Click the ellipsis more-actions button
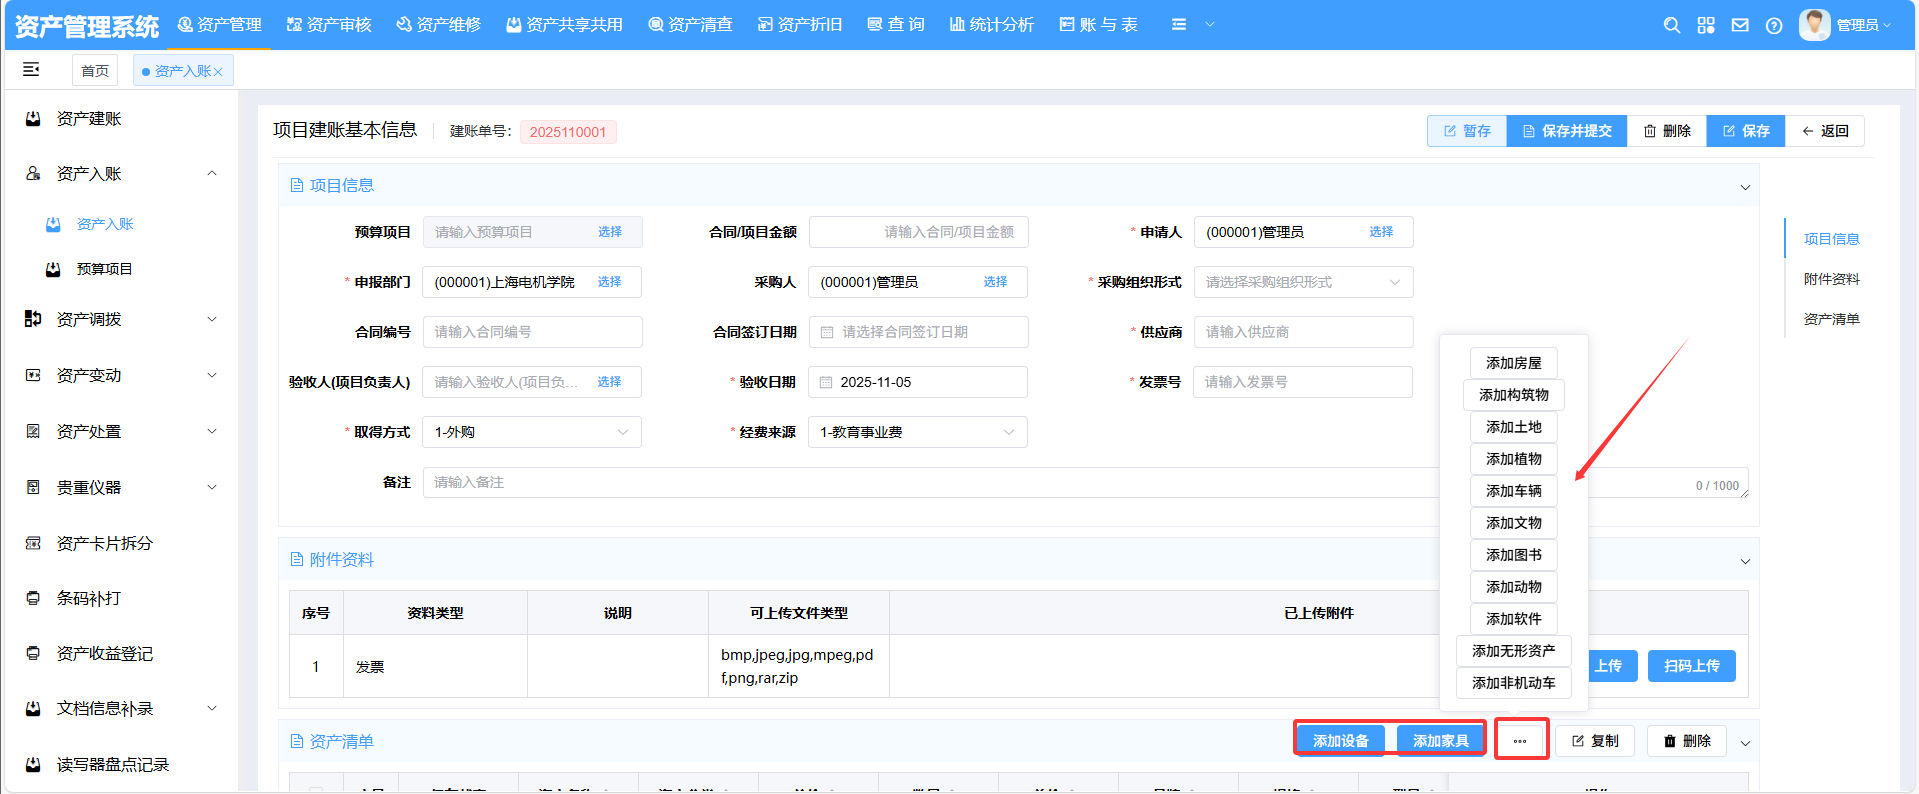 click(x=1520, y=741)
